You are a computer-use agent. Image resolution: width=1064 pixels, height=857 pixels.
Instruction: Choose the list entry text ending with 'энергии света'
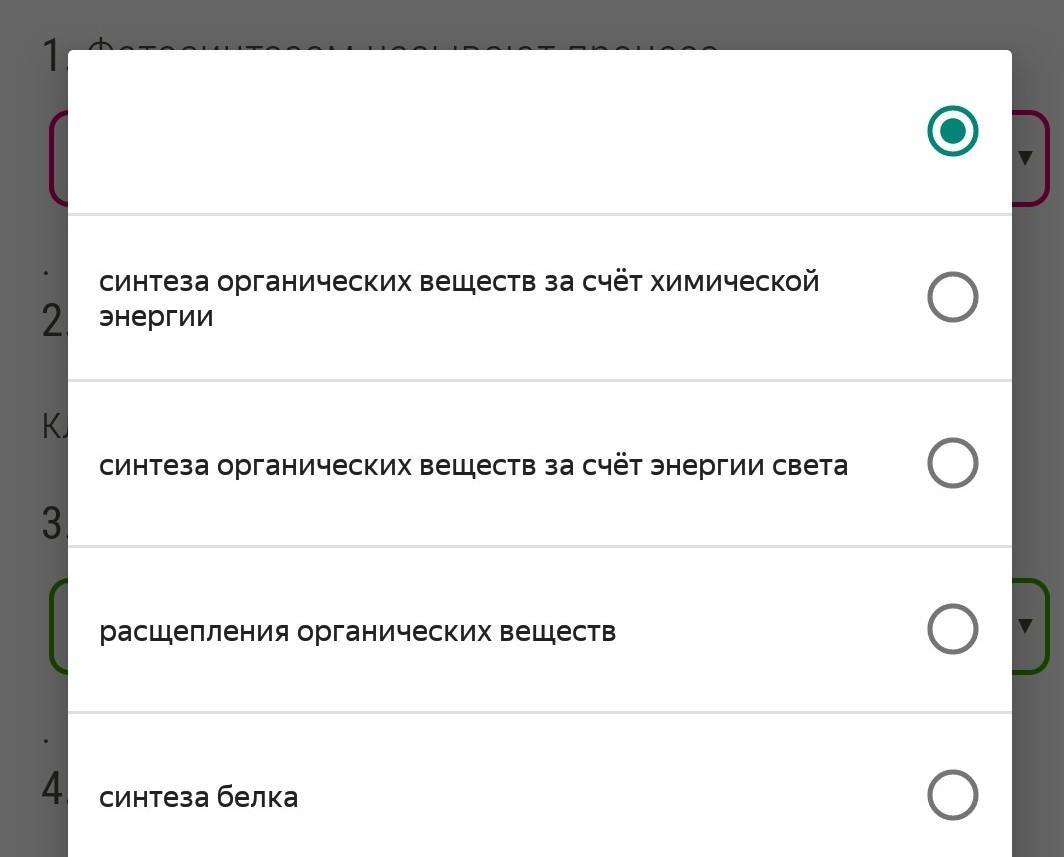pos(474,465)
